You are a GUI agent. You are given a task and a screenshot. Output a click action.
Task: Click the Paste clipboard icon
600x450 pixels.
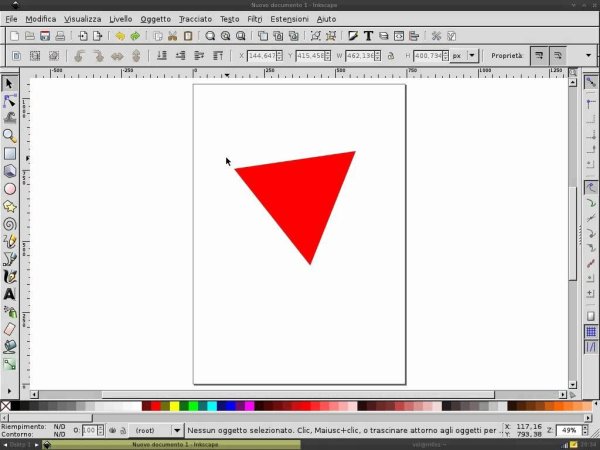[x=188, y=36]
